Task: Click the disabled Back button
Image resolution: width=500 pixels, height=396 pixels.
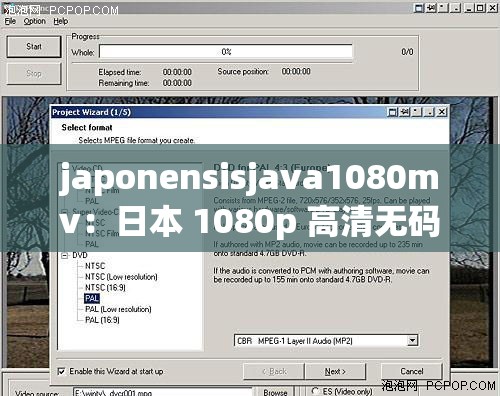Action: coord(274,371)
